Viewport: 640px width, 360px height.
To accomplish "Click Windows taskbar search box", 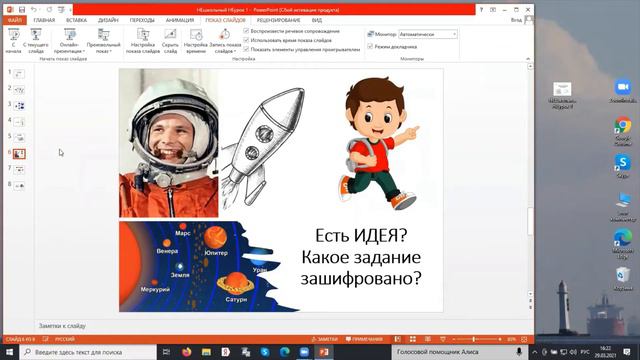I will coord(88,352).
